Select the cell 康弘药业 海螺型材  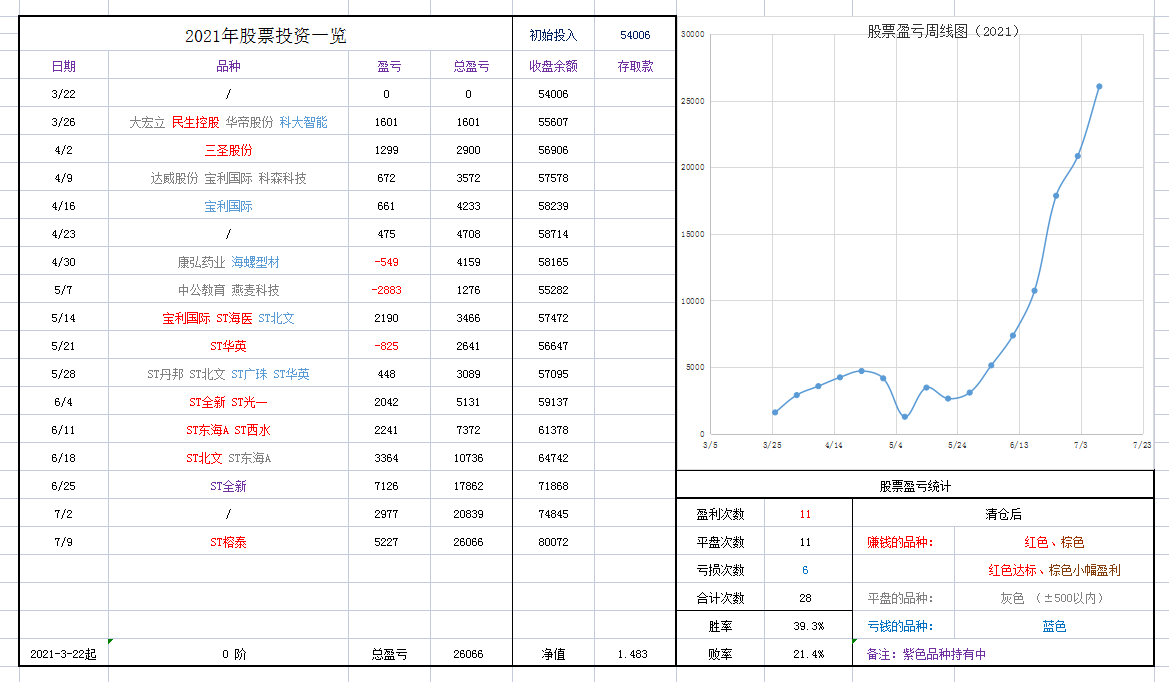(228, 262)
